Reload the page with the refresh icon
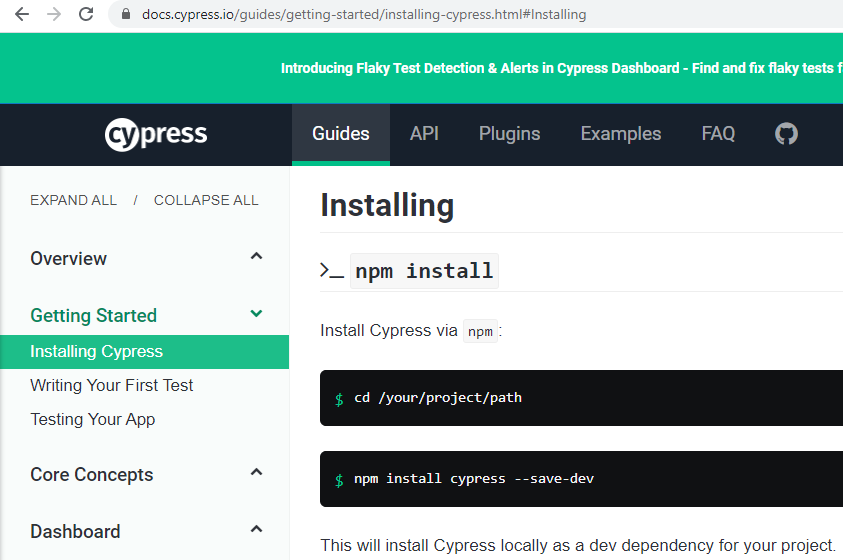The height and width of the screenshot is (560, 843). click(86, 14)
